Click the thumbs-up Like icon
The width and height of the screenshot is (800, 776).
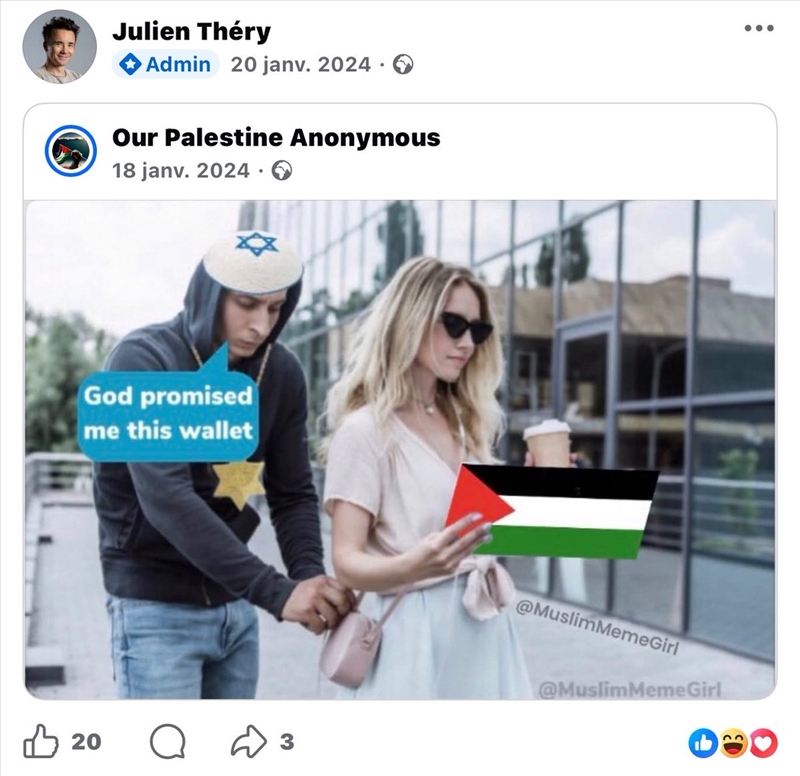coord(41,741)
